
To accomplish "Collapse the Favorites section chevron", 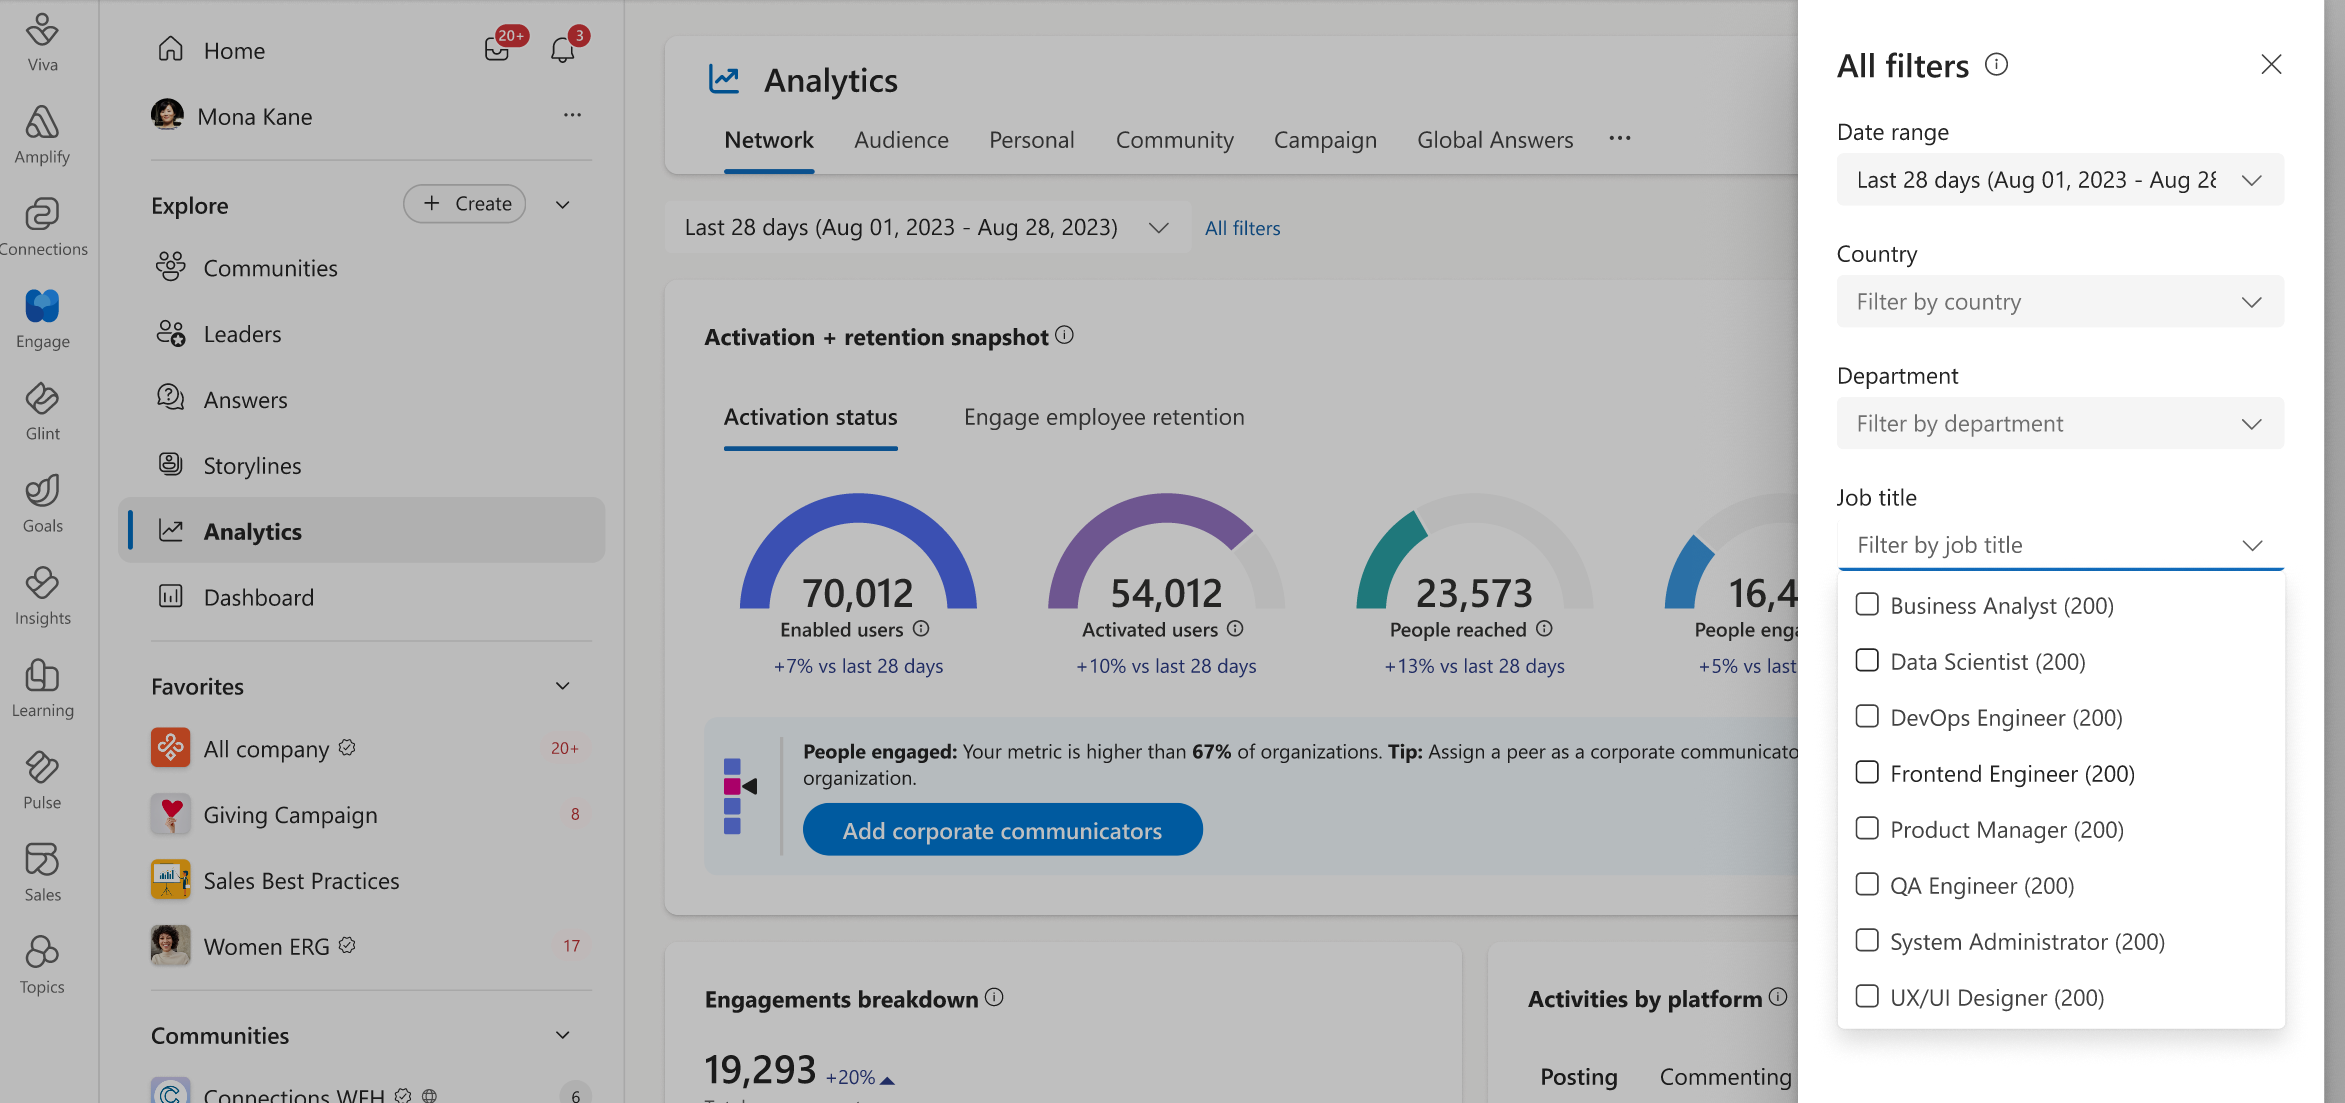I will (x=563, y=686).
